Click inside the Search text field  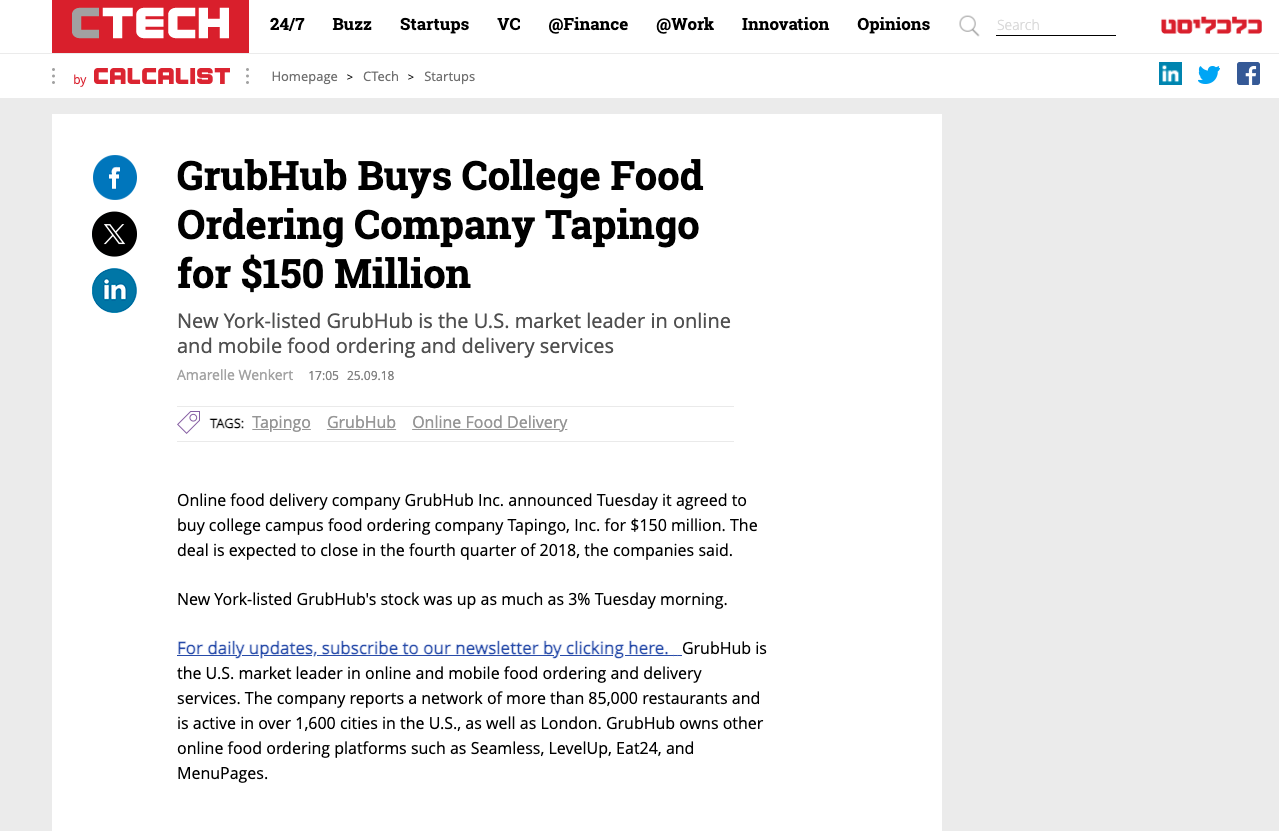pyautogui.click(x=1055, y=25)
